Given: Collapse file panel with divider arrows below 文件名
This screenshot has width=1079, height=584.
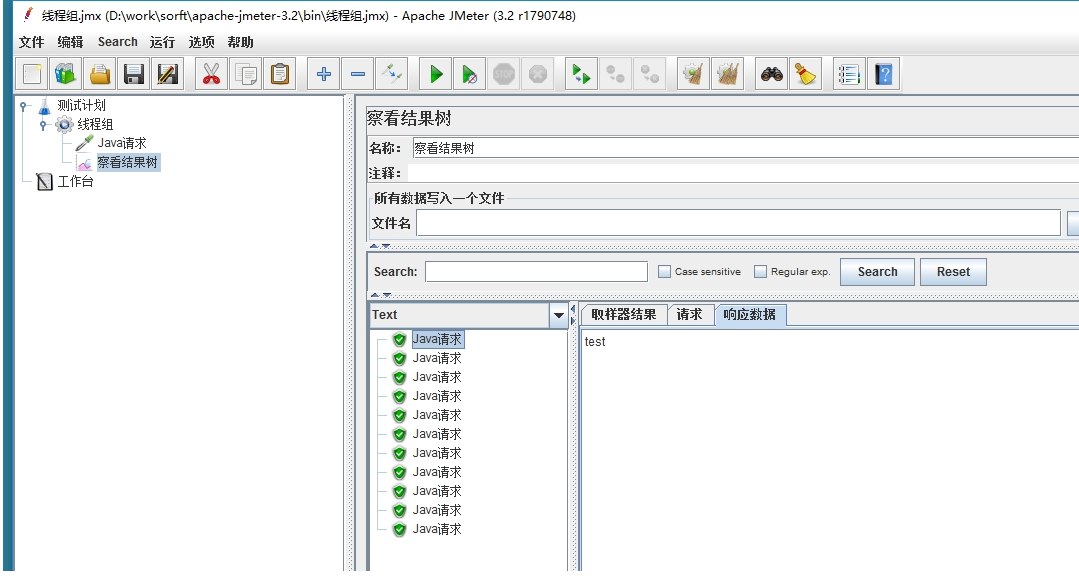Looking at the screenshot, I should (380, 246).
